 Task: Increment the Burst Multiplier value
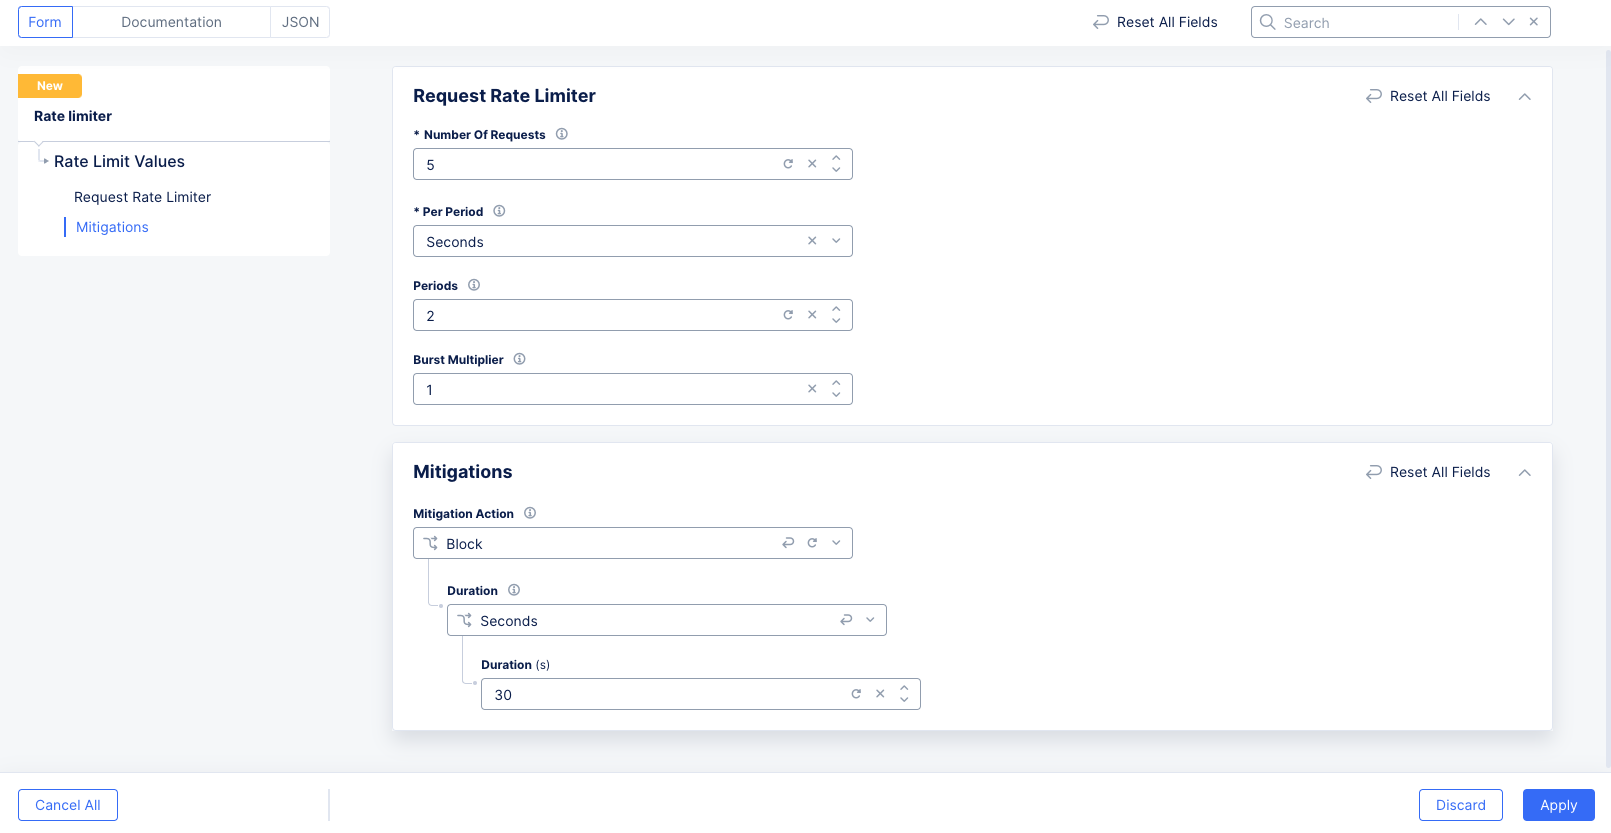click(x=836, y=383)
